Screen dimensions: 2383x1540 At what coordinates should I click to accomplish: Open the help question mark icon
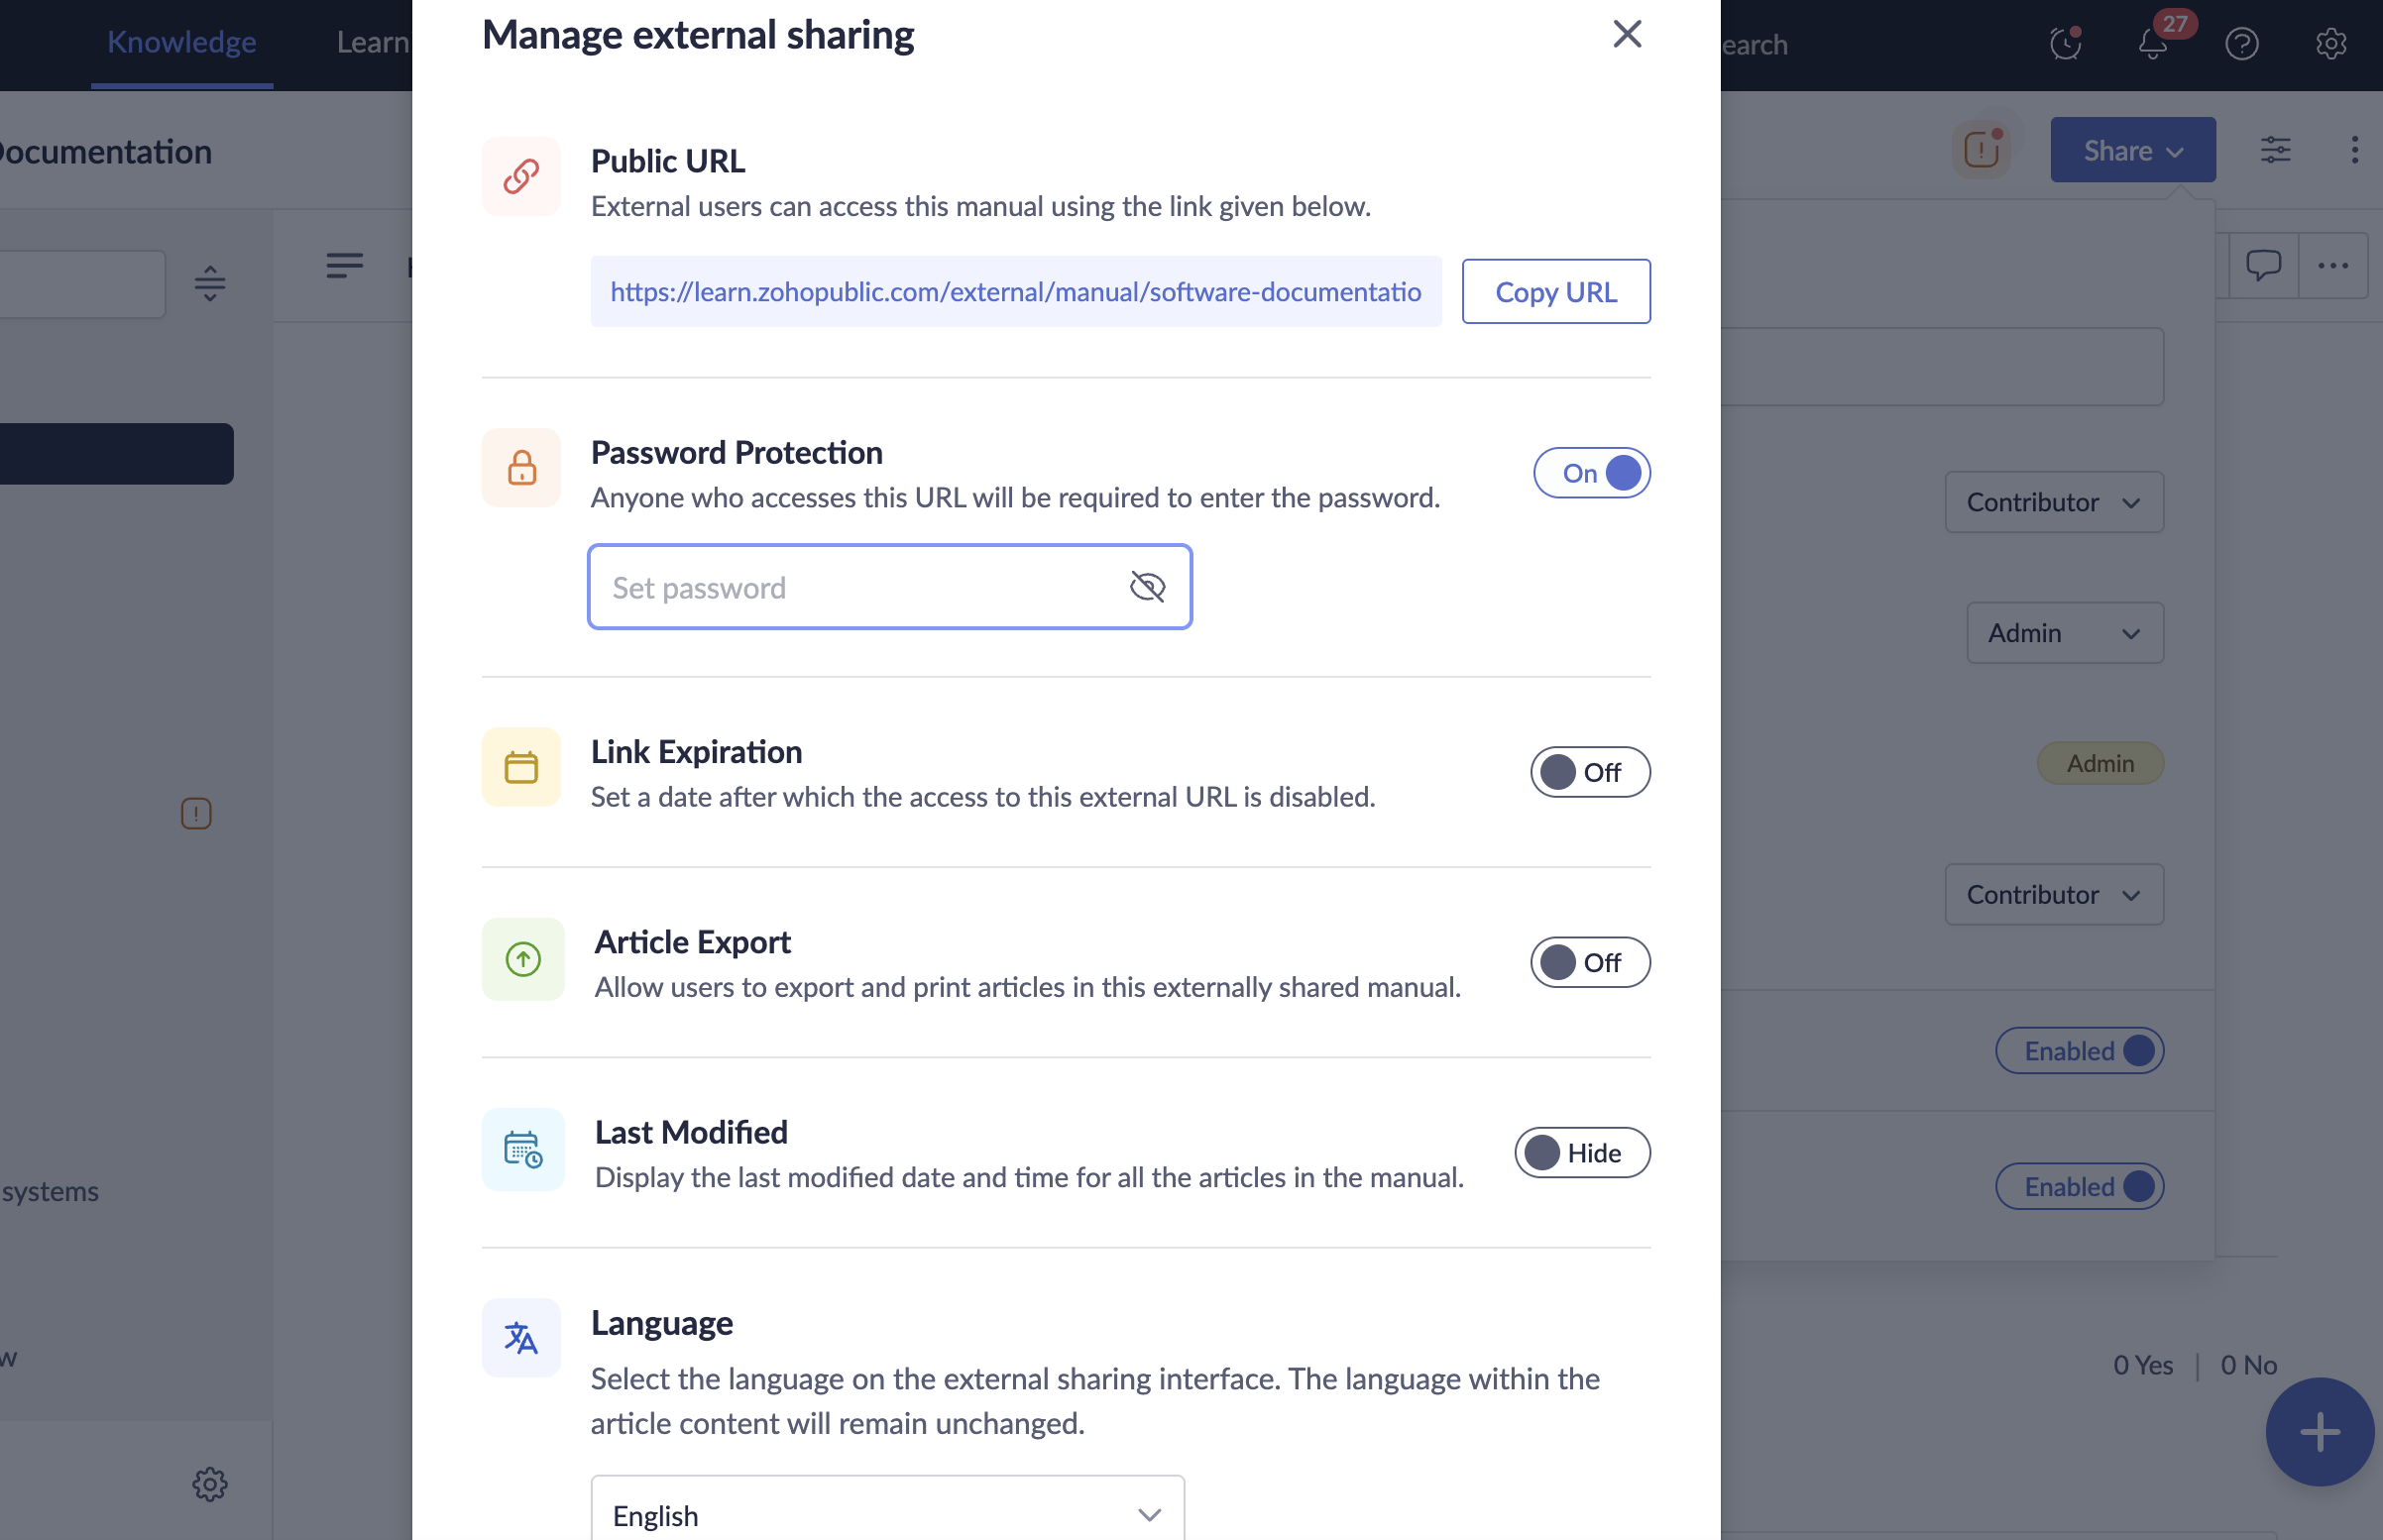[x=2241, y=44]
